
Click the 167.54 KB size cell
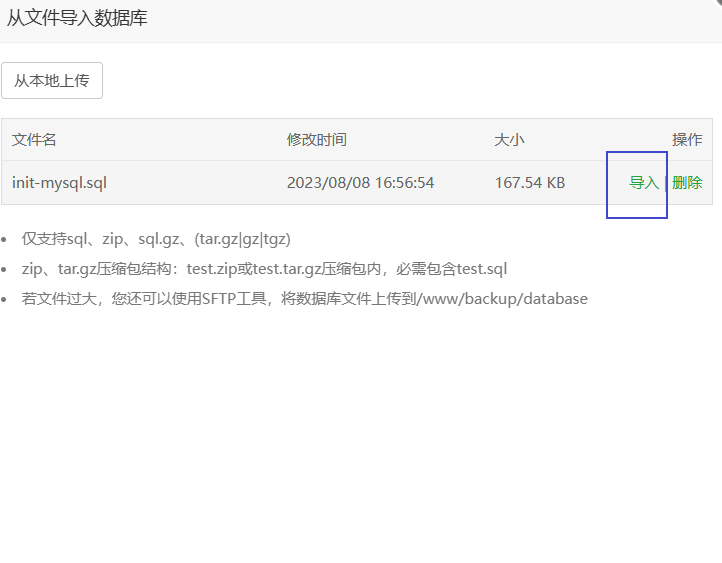[x=529, y=183]
